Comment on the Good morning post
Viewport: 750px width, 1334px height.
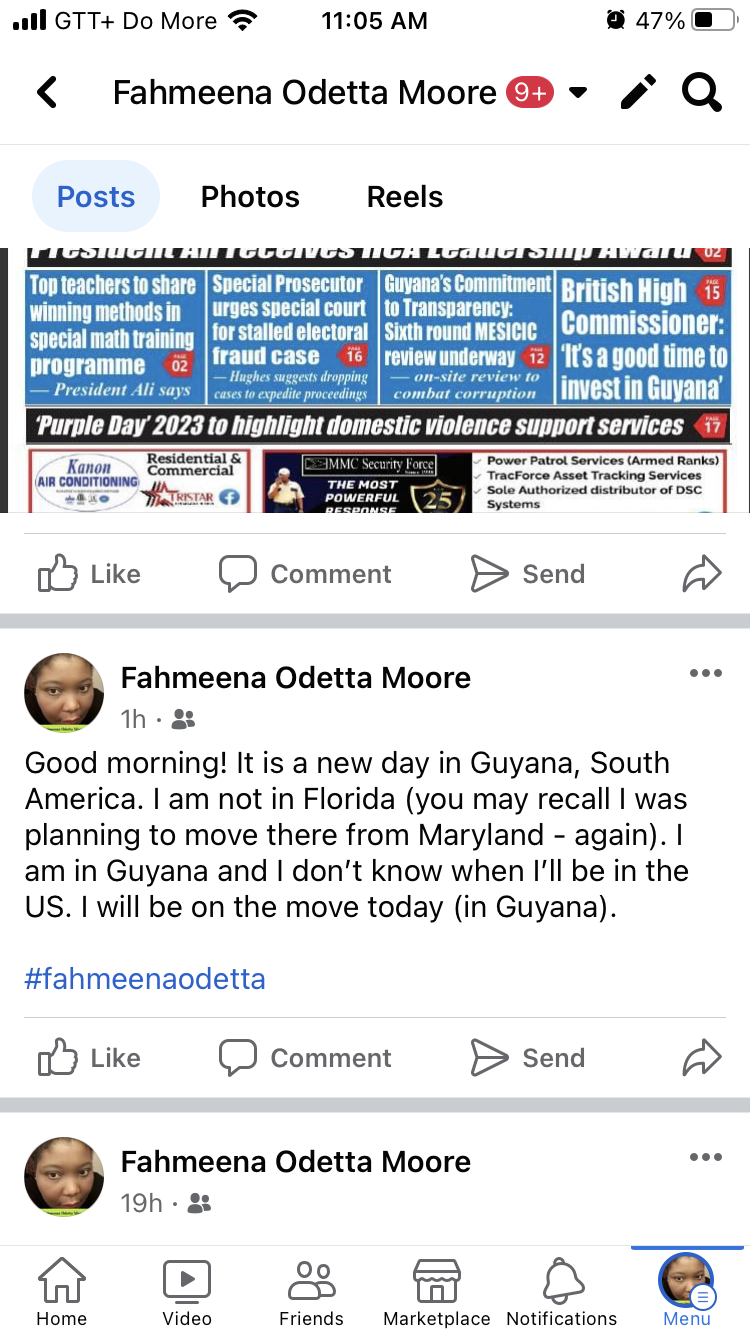pyautogui.click(x=305, y=1058)
